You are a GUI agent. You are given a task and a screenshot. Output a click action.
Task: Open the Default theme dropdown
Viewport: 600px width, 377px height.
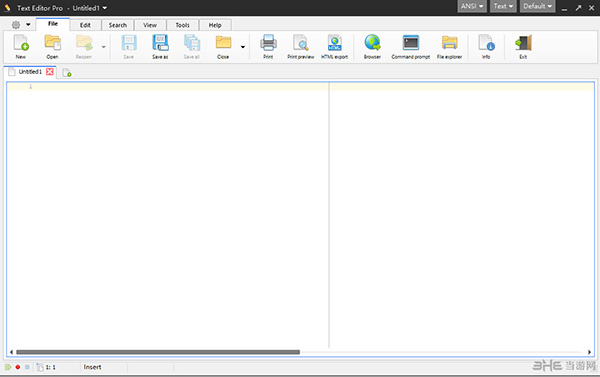coord(538,6)
